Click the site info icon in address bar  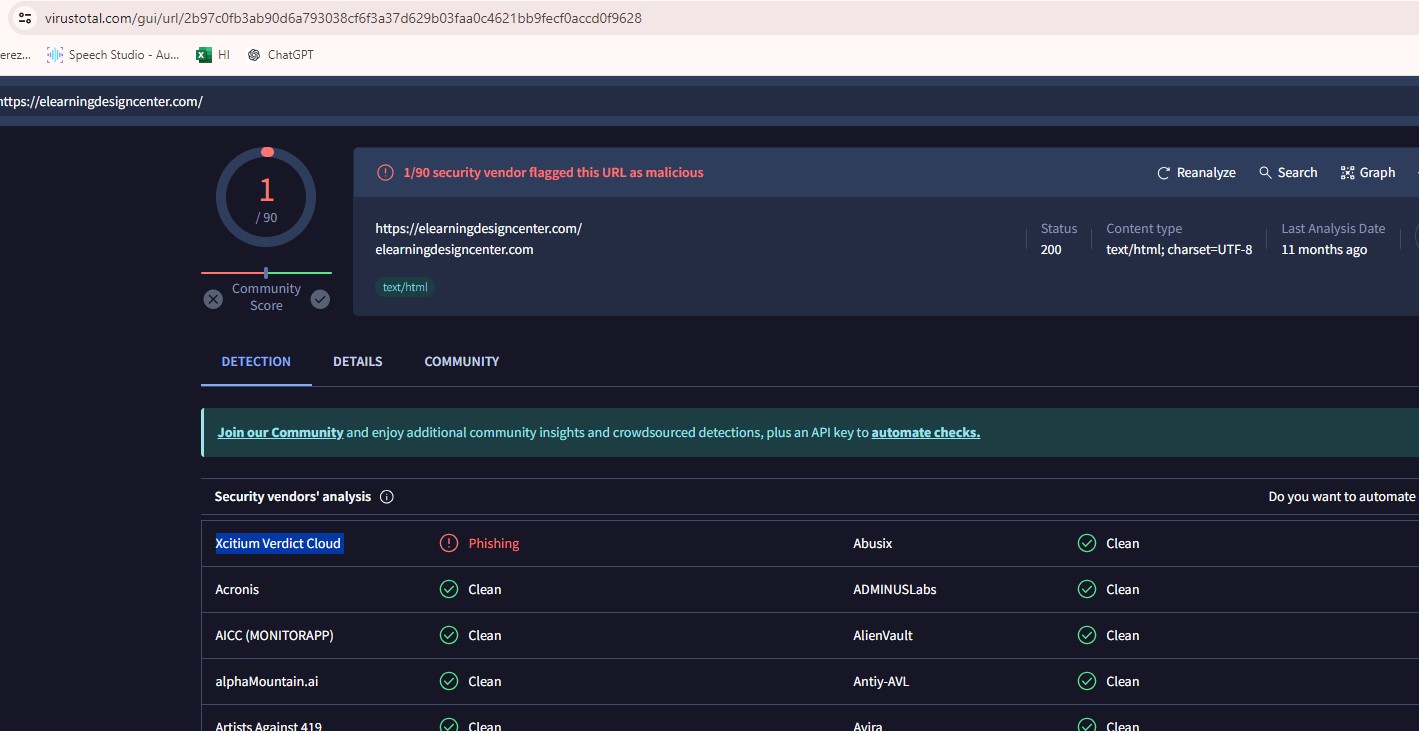click(25, 18)
